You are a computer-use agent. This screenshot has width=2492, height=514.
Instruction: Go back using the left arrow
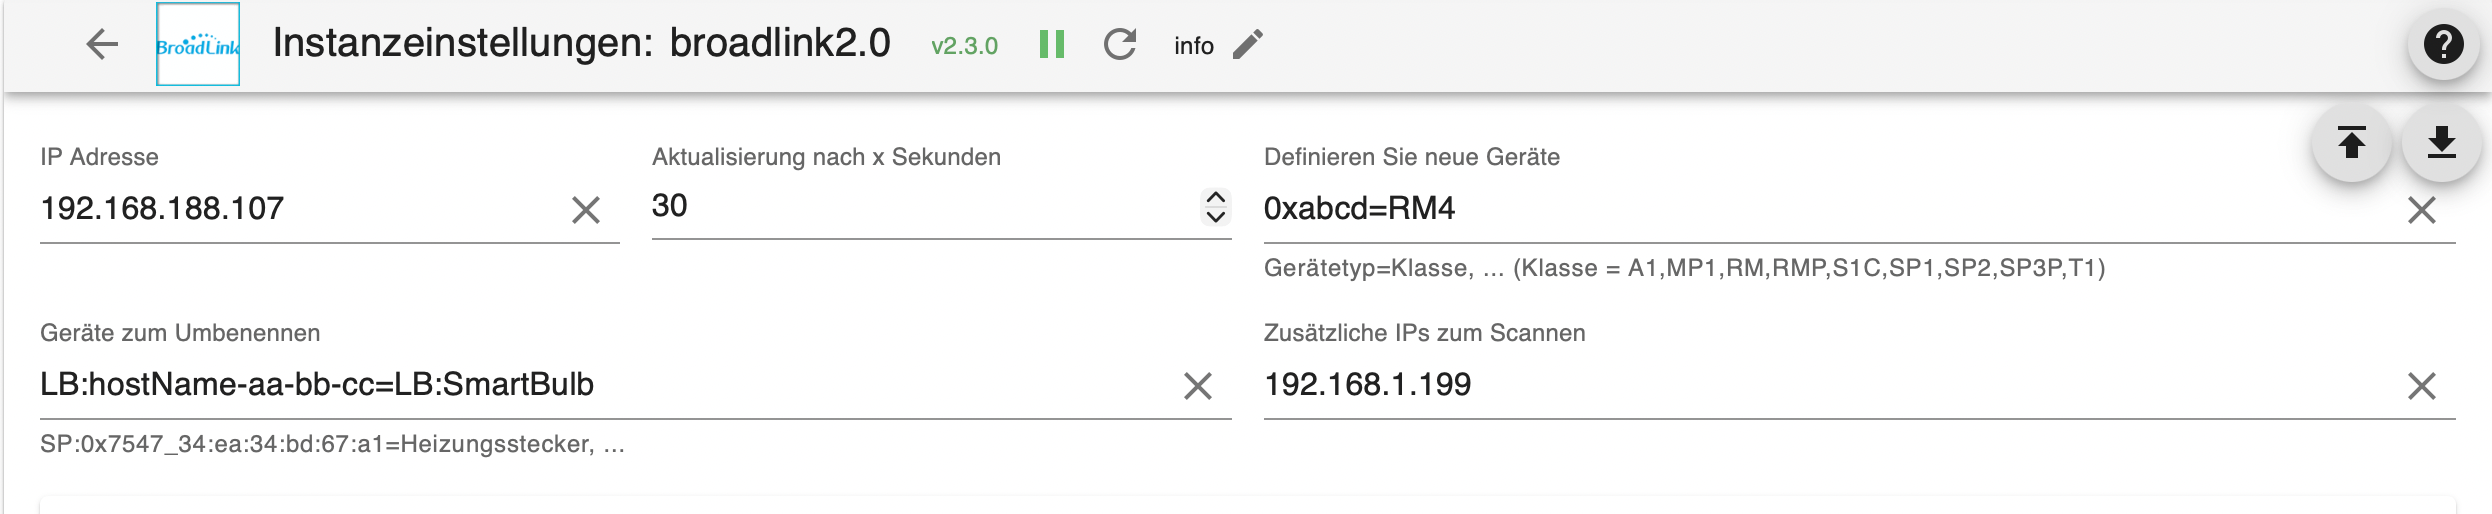102,45
